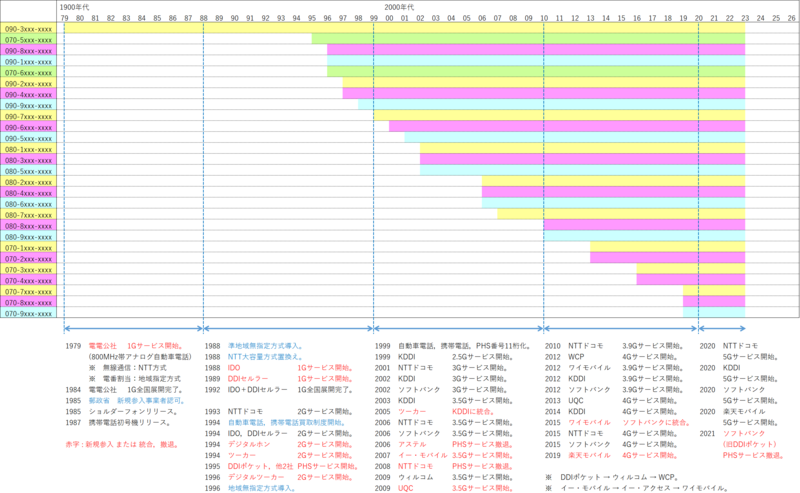Viewport: 800px width, 493px height.
Task: Select year column header 26
Action: pos(791,18)
